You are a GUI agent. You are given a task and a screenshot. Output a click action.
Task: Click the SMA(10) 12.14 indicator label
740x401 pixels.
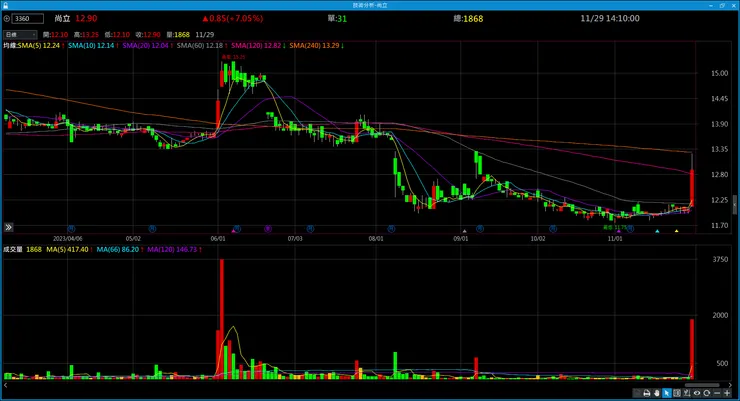click(x=93, y=45)
